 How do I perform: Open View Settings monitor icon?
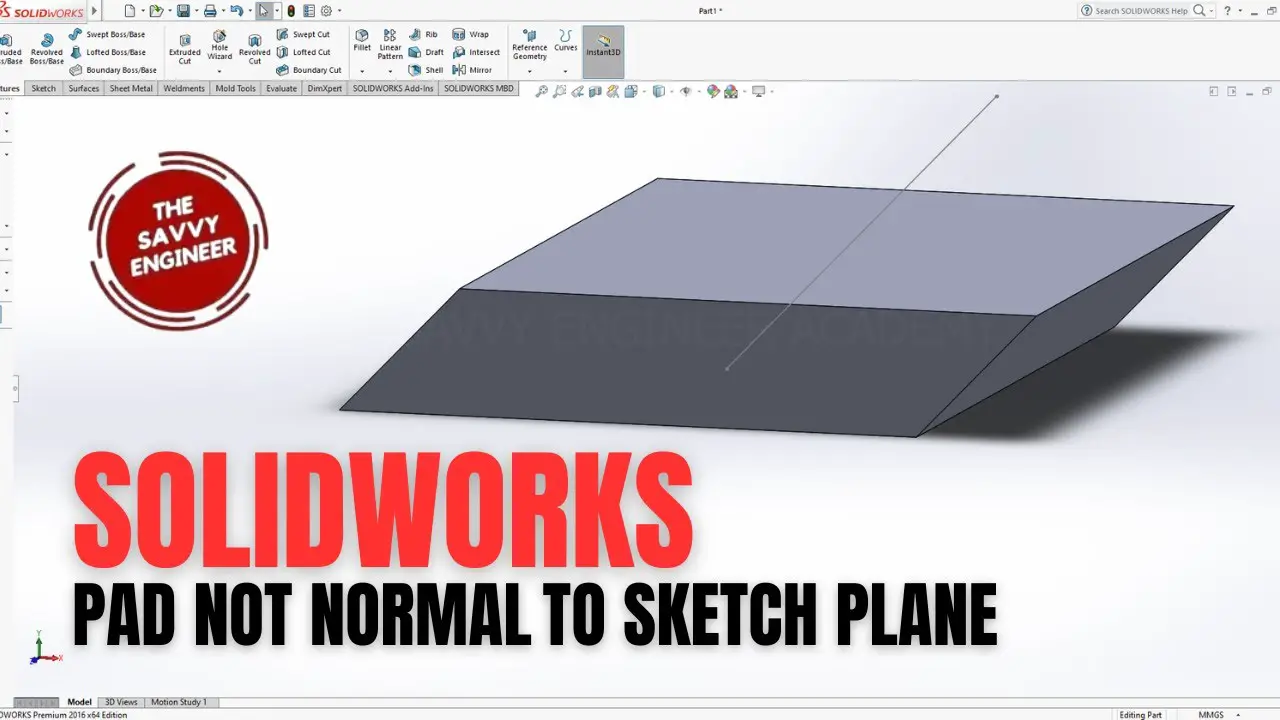(758, 91)
